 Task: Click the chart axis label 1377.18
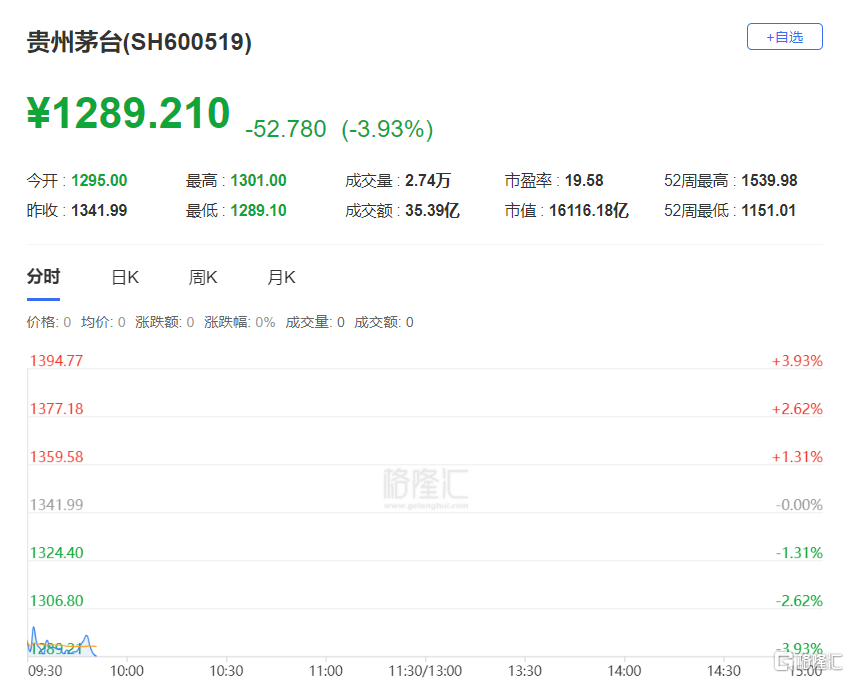tap(56, 409)
